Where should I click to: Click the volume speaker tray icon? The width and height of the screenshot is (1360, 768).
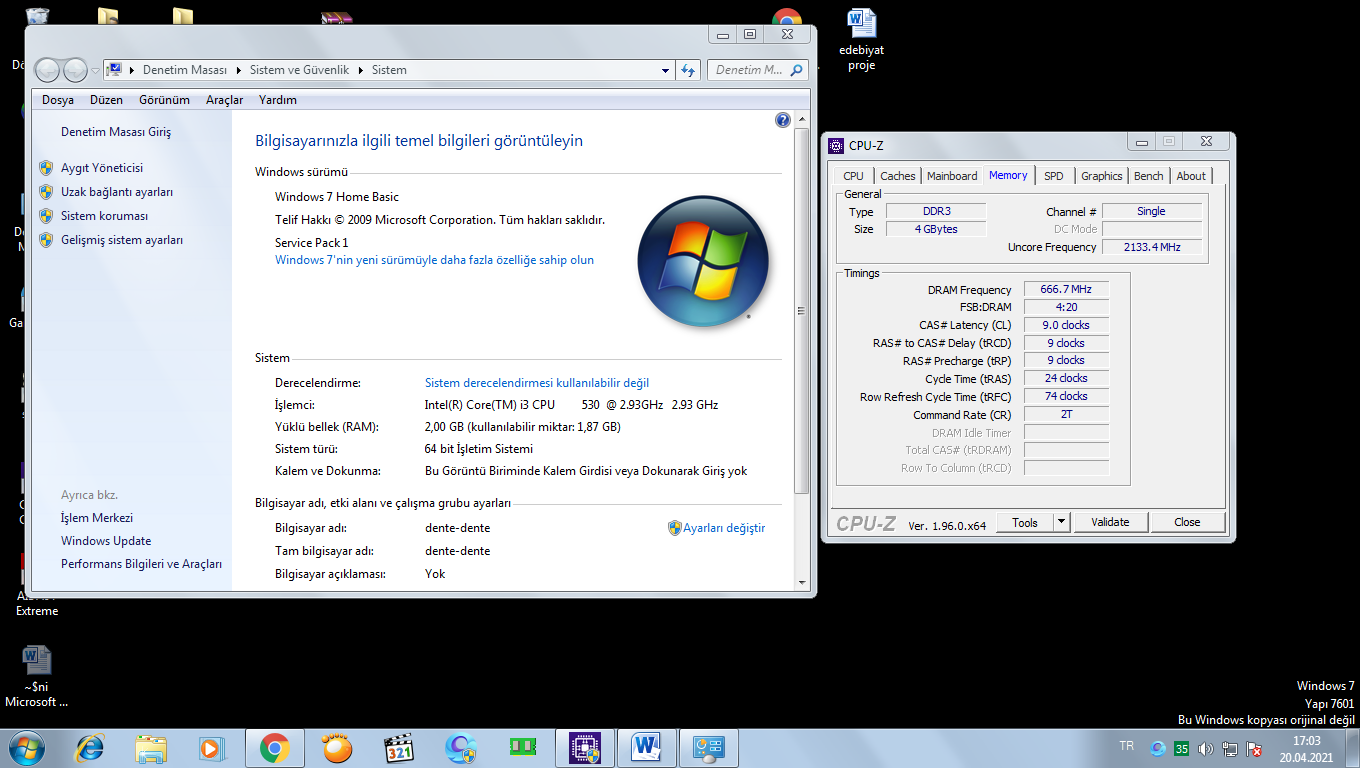tap(1205, 749)
